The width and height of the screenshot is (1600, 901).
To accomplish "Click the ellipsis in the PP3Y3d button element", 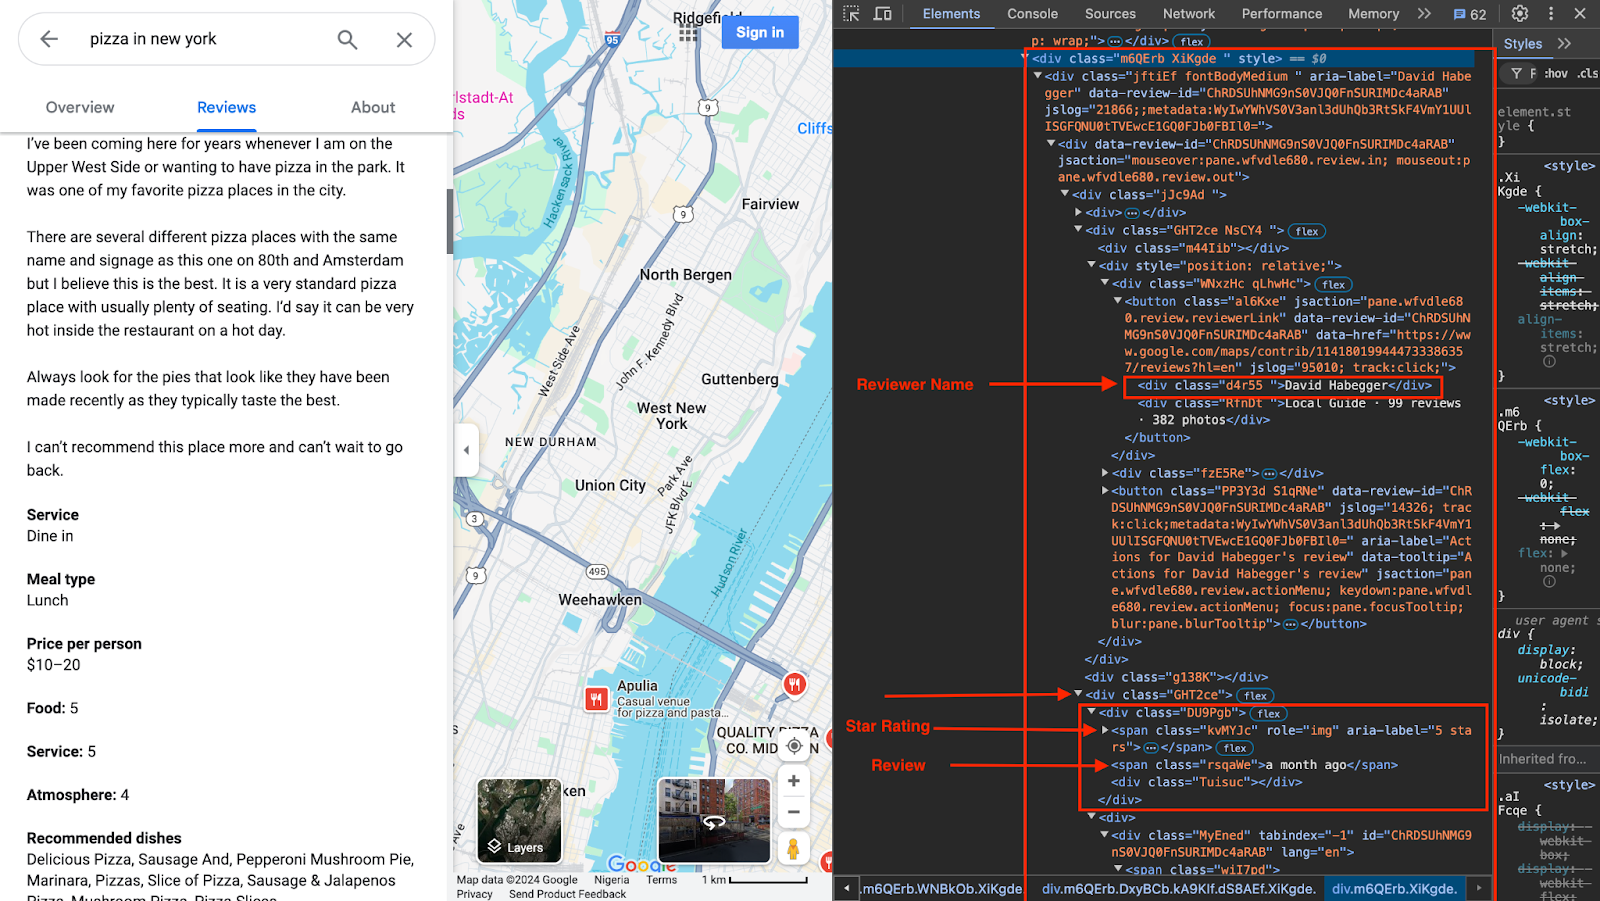I will pyautogui.click(x=1291, y=625).
